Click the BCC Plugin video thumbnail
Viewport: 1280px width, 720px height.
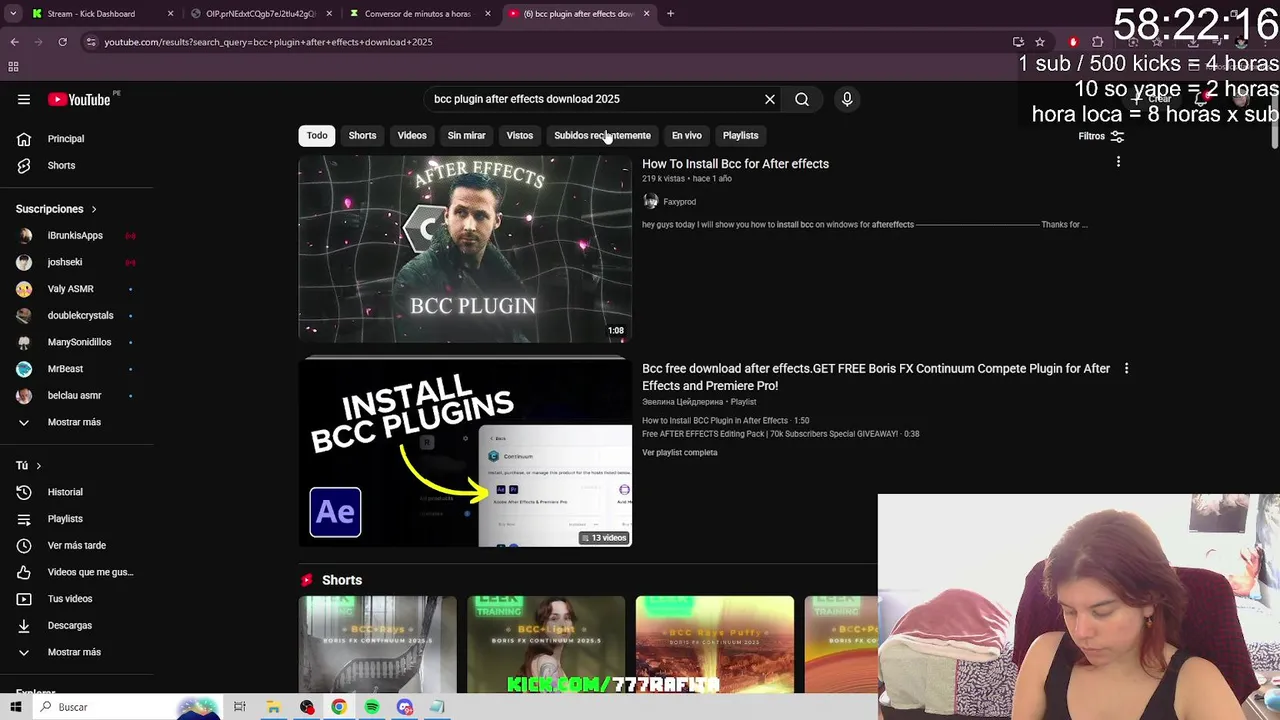click(465, 249)
